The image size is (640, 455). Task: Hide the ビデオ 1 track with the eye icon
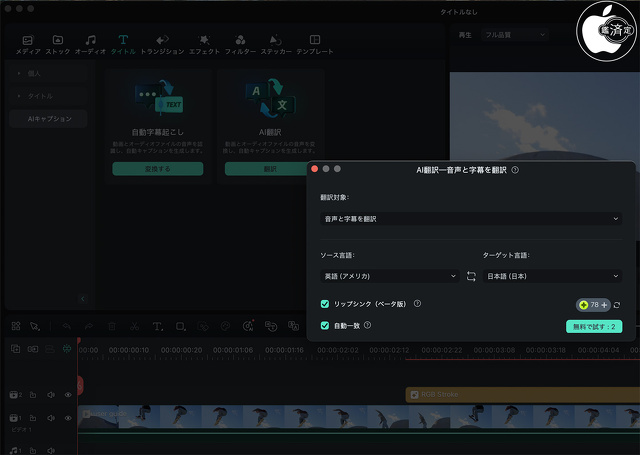[68, 418]
